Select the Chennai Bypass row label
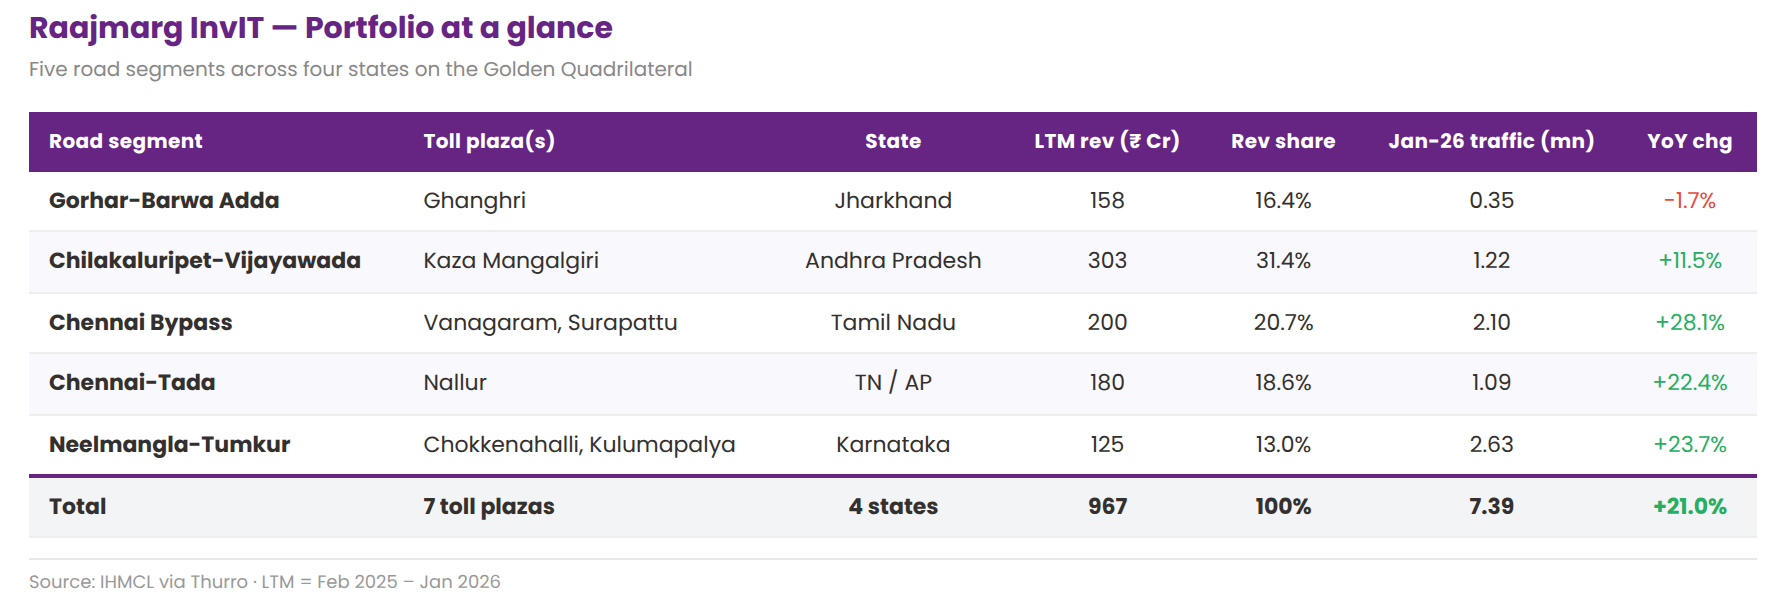Image resolution: width=1767 pixels, height=611 pixels. [141, 322]
